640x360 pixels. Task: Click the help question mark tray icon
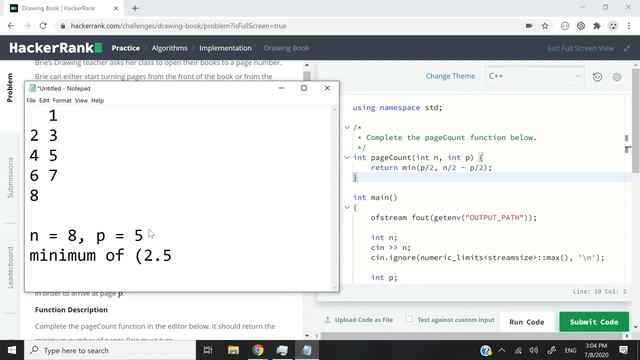pos(485,350)
